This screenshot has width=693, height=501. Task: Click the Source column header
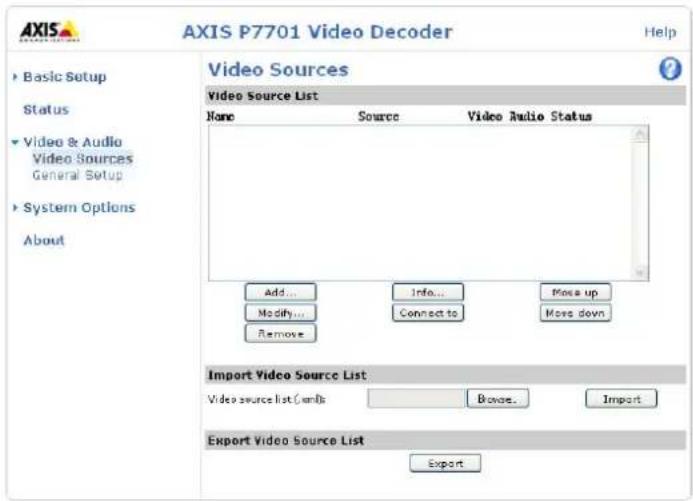point(378,117)
